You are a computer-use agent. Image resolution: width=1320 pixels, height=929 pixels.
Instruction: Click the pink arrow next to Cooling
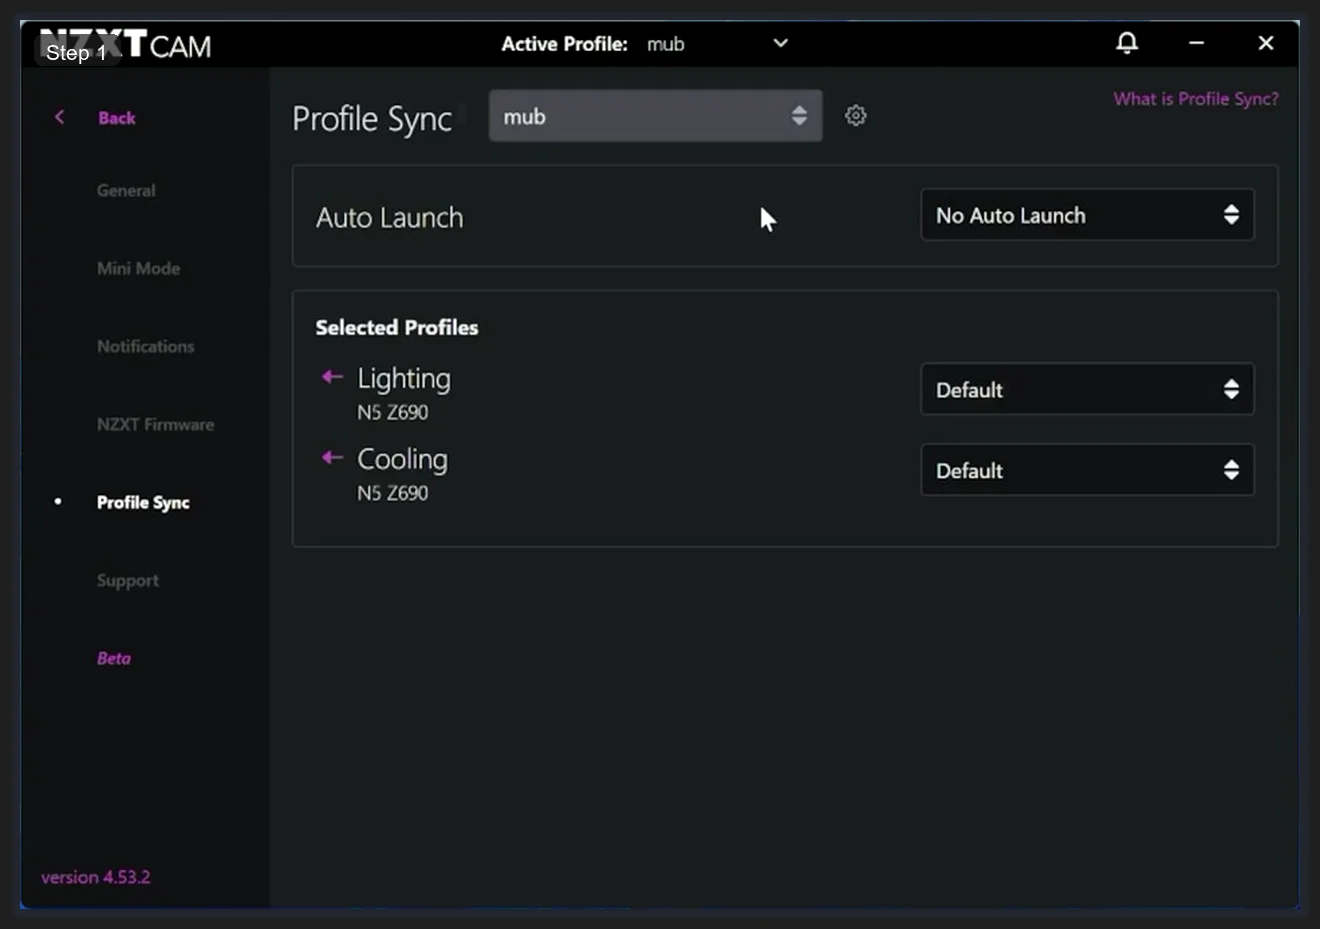click(331, 457)
